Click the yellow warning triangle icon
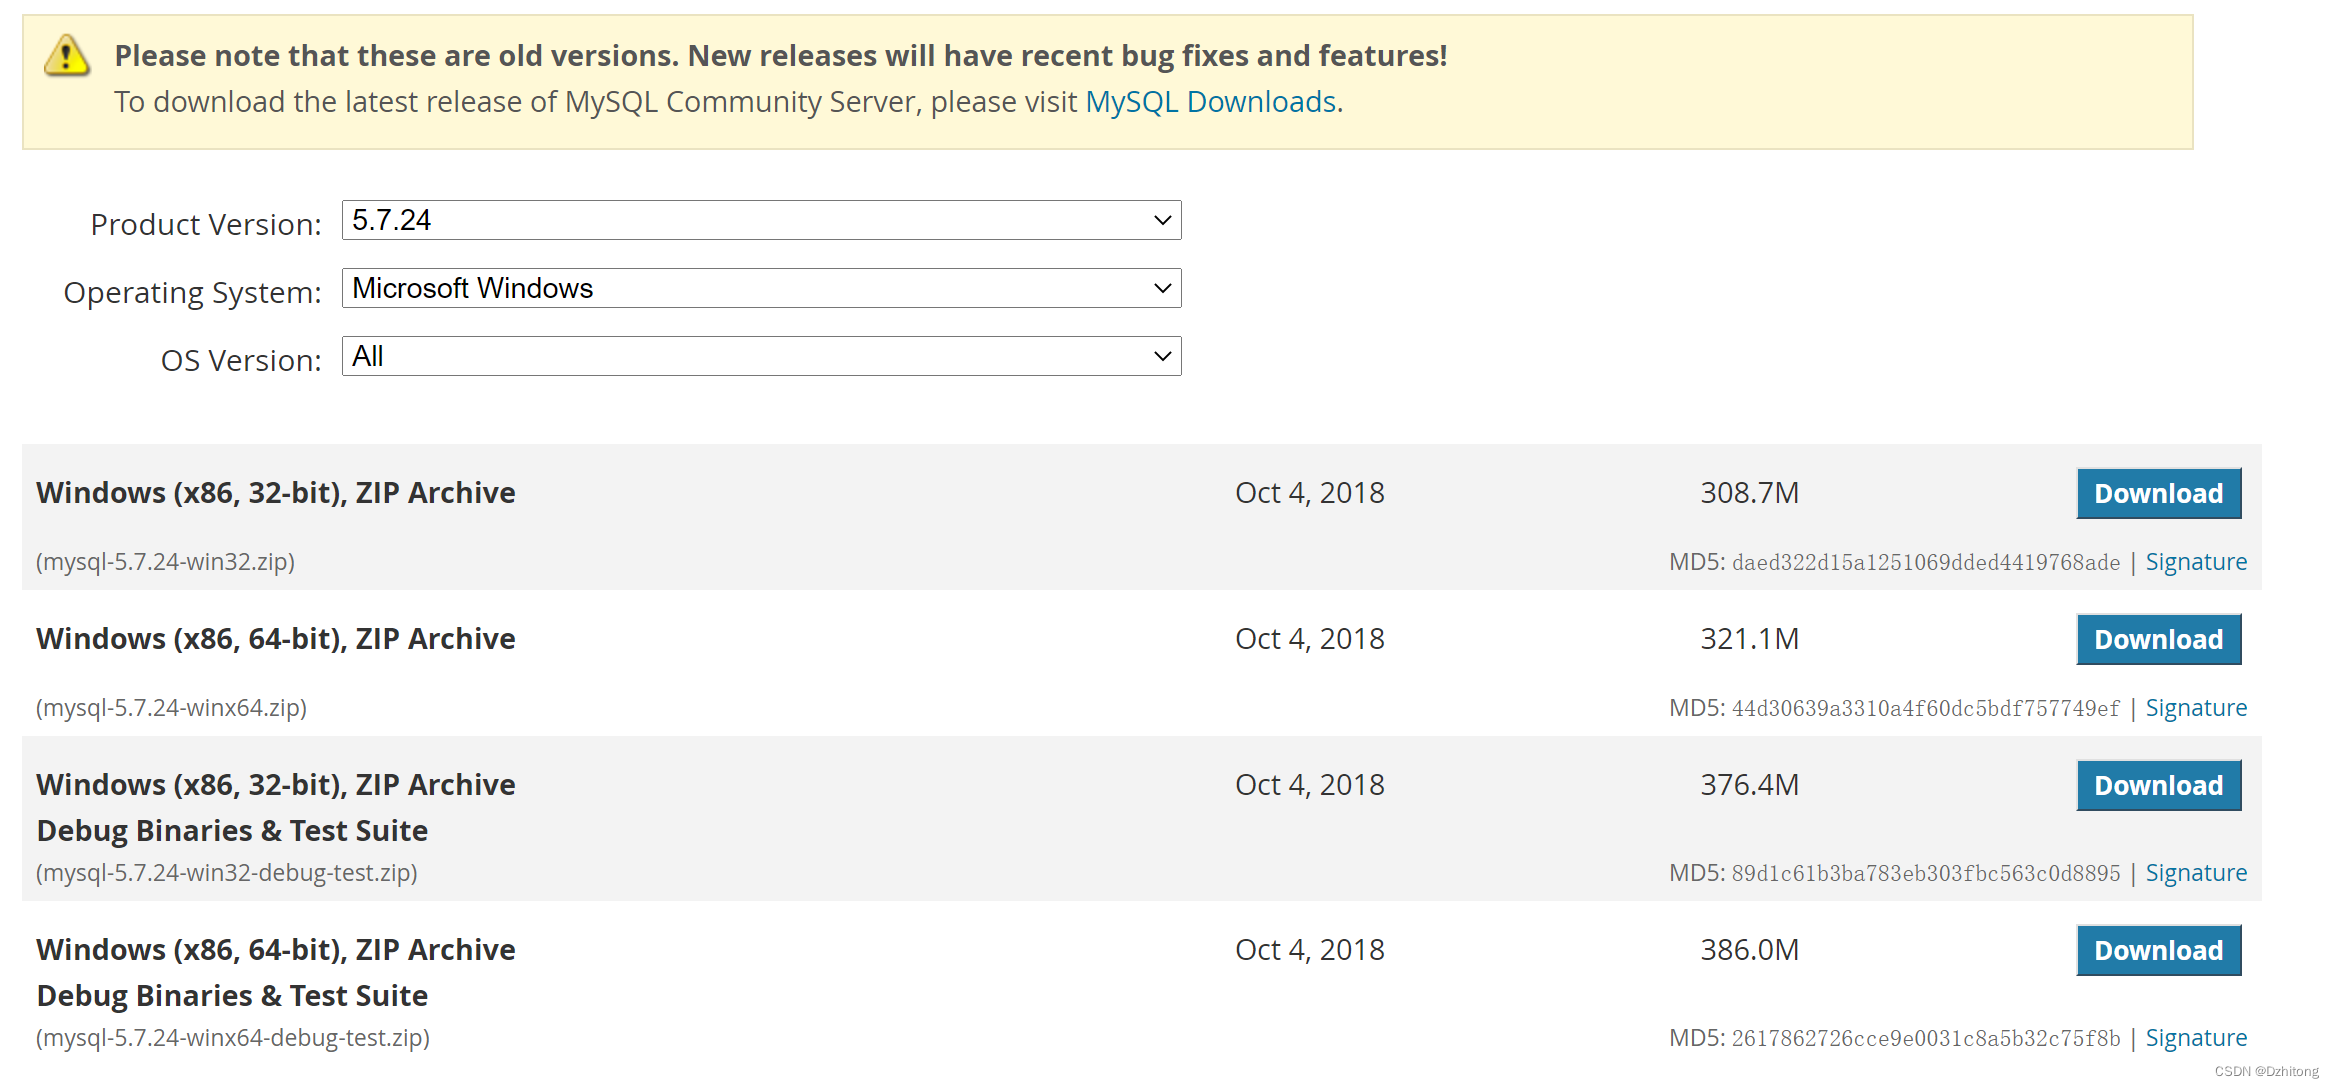Screen dimensions: 2334x1088 [x=67, y=56]
